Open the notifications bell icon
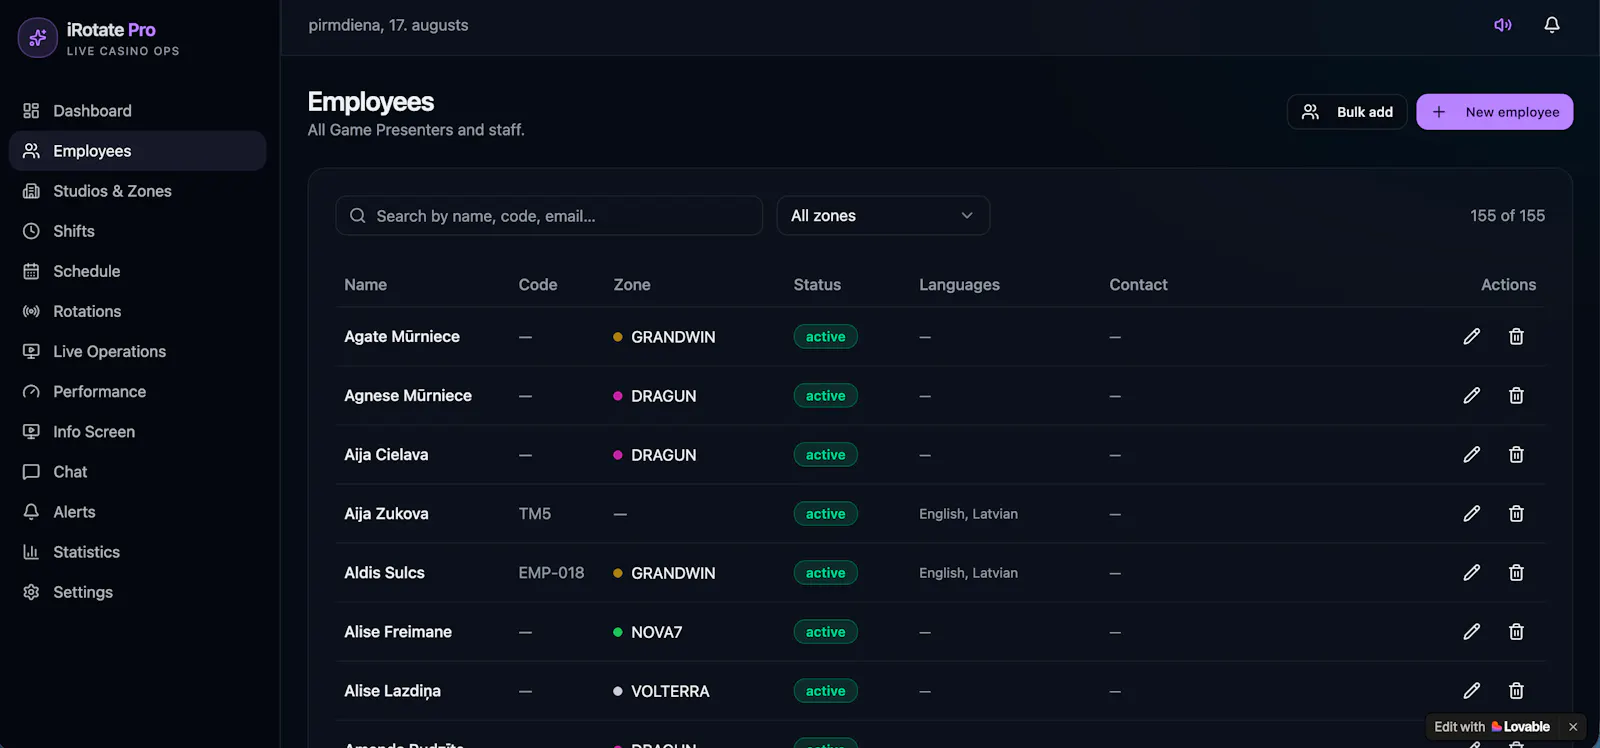This screenshot has width=1600, height=748. (x=1552, y=25)
